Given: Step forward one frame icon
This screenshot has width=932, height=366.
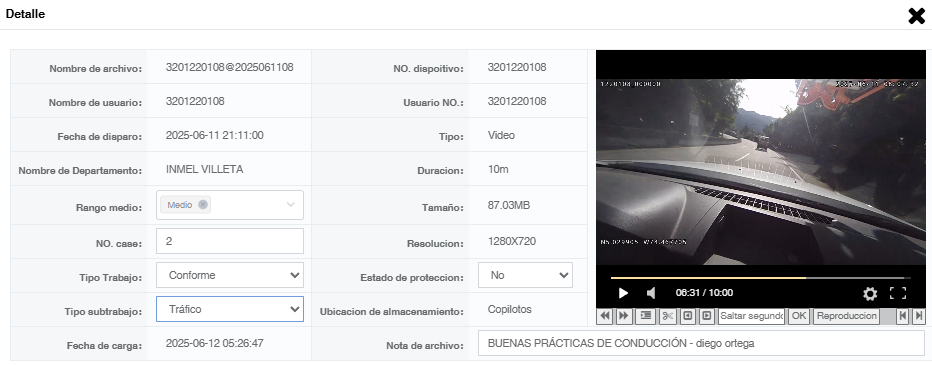Looking at the screenshot, I should click(706, 316).
